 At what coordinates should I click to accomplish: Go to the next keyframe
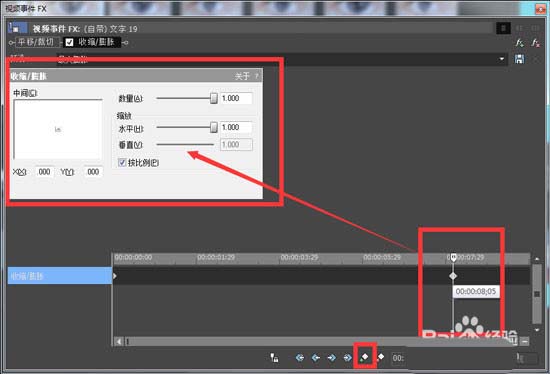tap(331, 358)
